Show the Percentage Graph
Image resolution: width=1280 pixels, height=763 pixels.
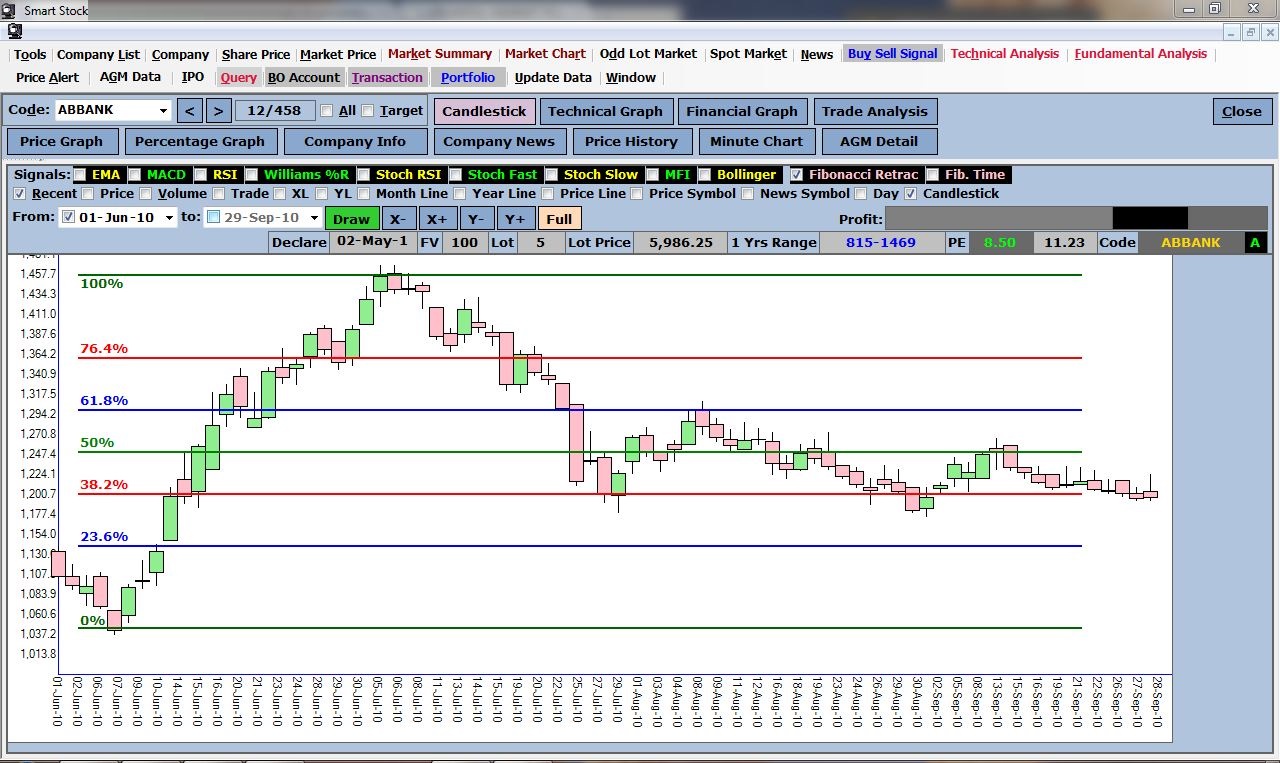pyautogui.click(x=200, y=141)
